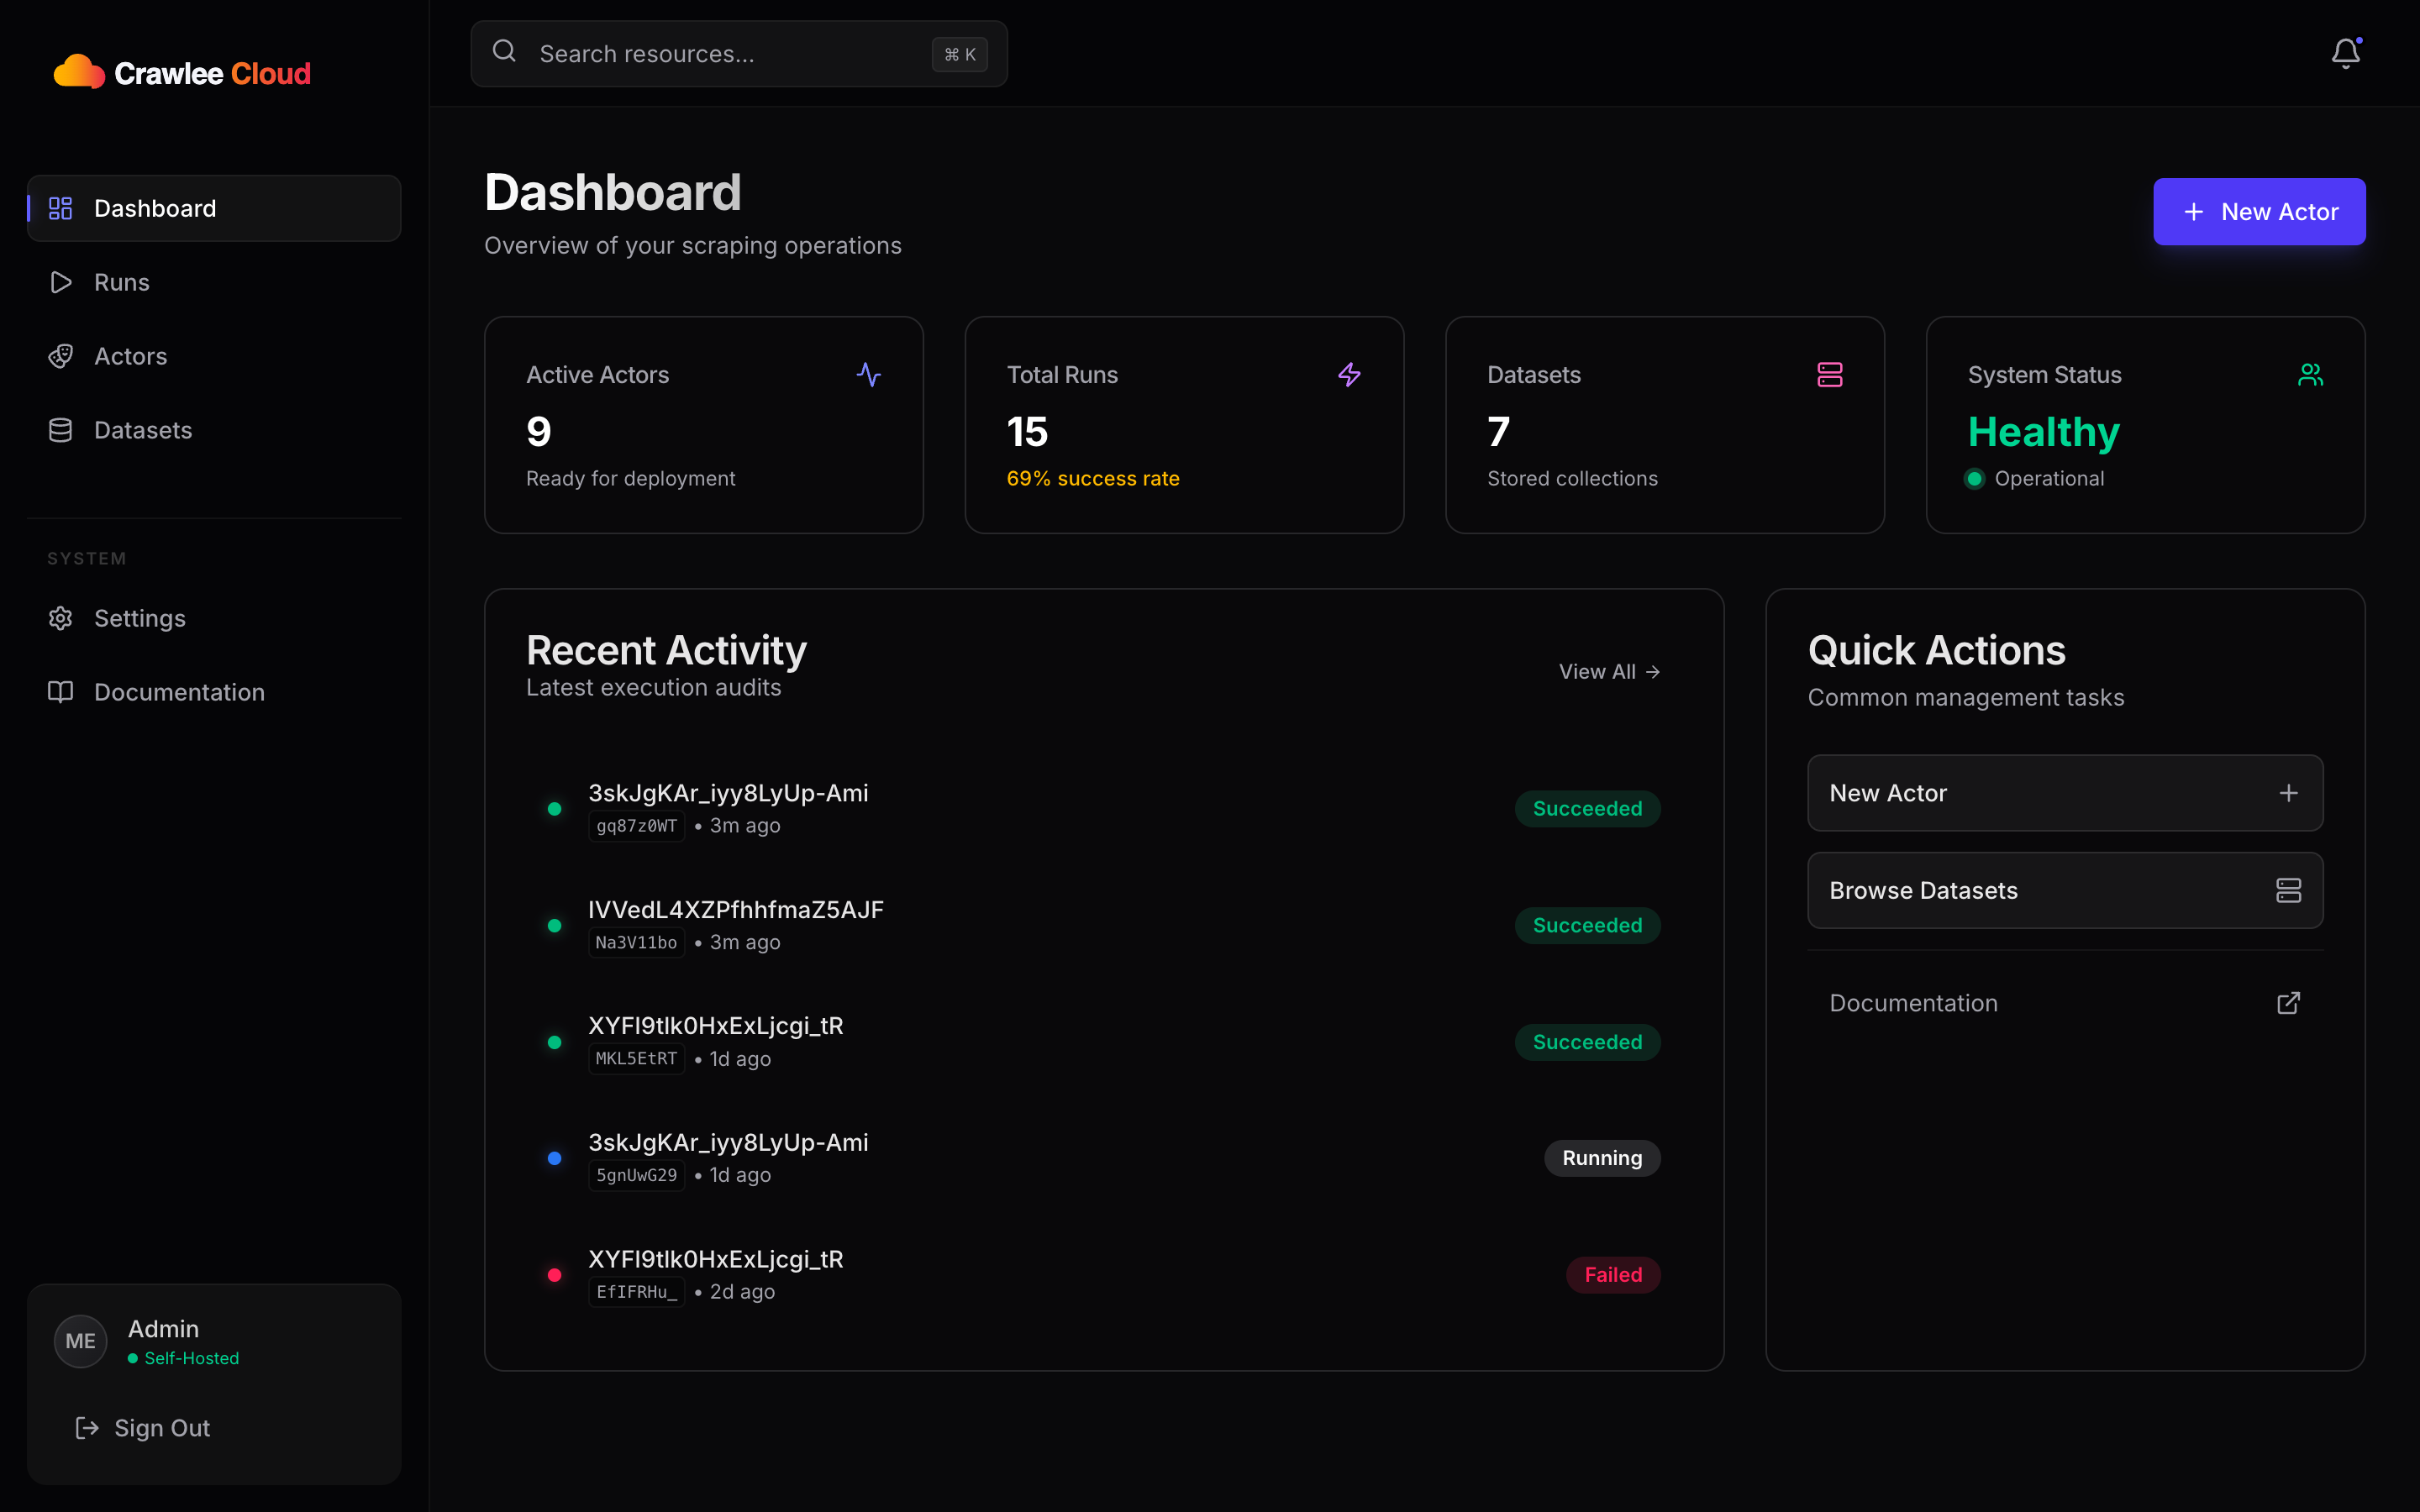Click the notification bell icon
Screen dimensions: 2420x1512
(2345, 53)
